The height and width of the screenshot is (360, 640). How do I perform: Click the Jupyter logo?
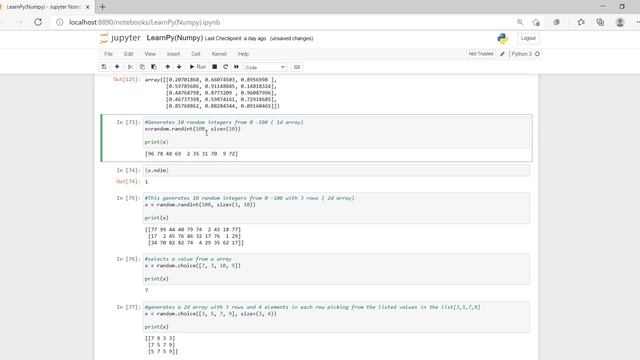click(x=120, y=38)
